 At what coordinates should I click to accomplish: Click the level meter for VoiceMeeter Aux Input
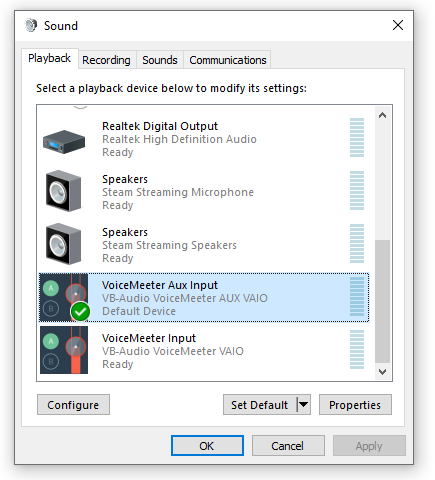pyautogui.click(x=357, y=296)
